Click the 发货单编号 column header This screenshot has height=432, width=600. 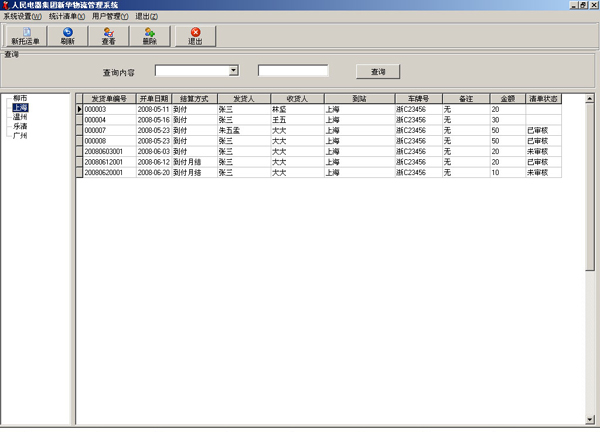point(108,99)
